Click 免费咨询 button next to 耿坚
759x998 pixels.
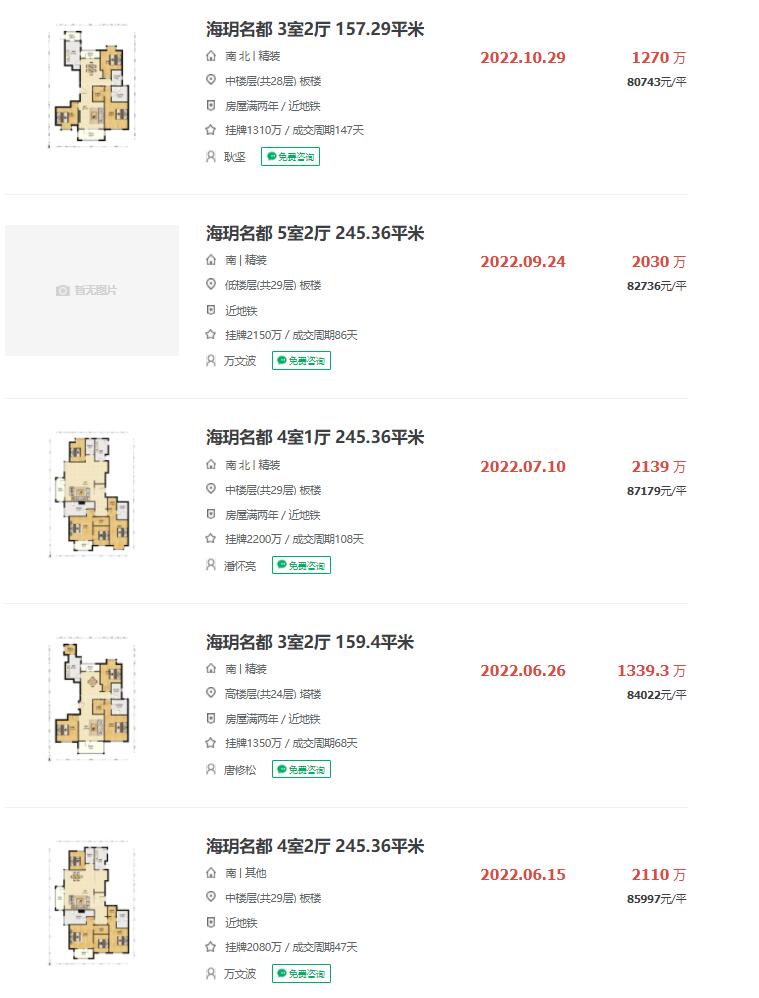click(290, 157)
